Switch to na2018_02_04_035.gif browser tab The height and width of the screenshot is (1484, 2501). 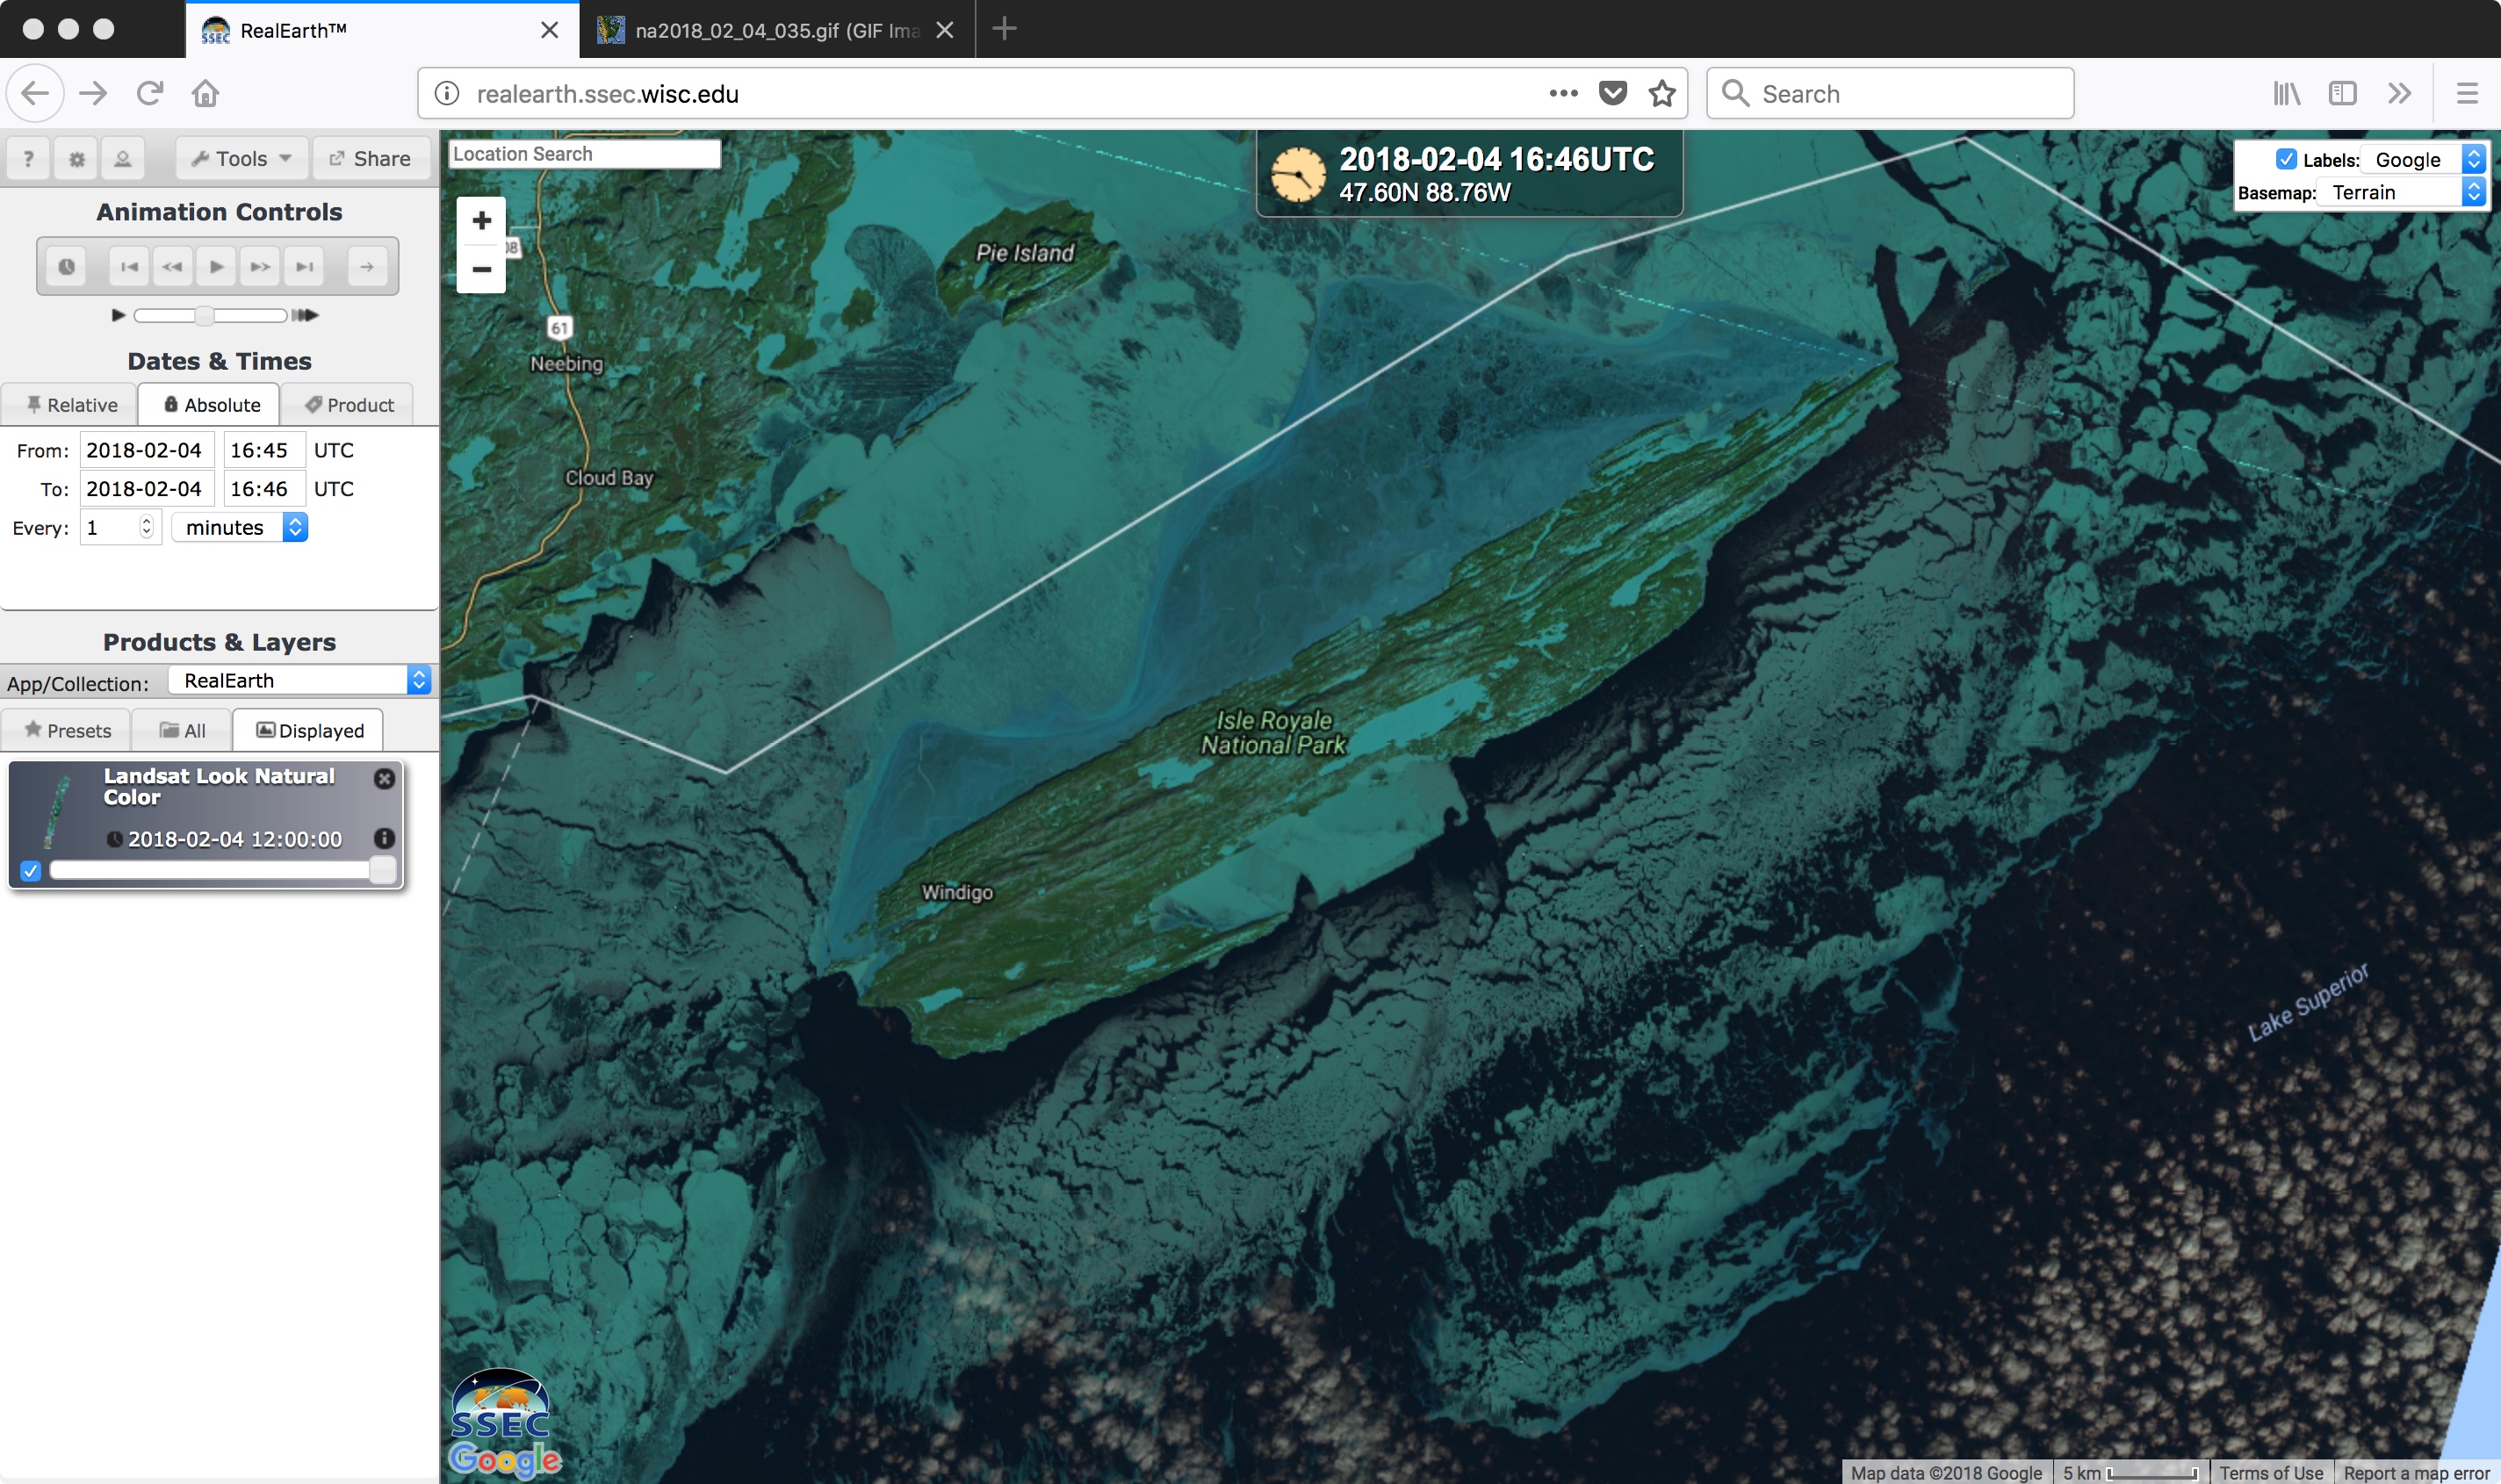click(776, 30)
